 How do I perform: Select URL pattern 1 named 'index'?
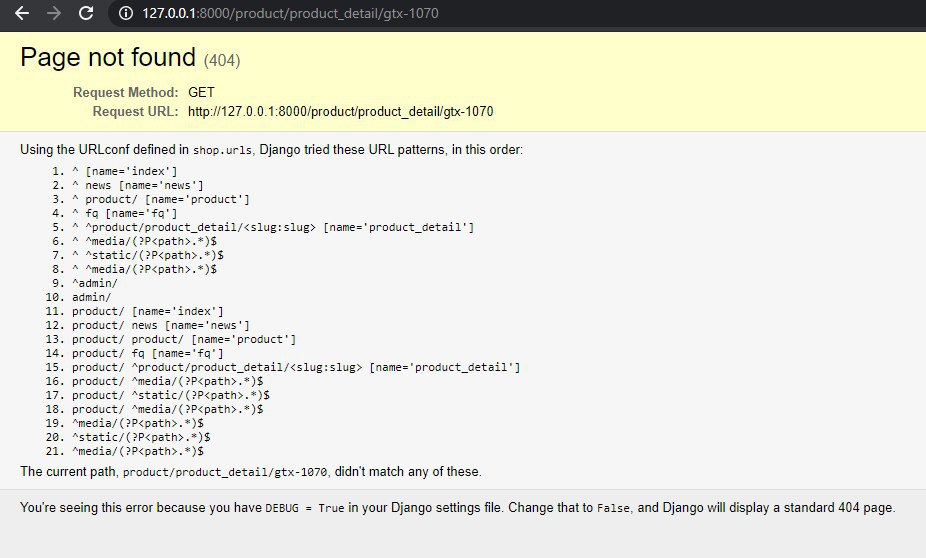click(125, 171)
